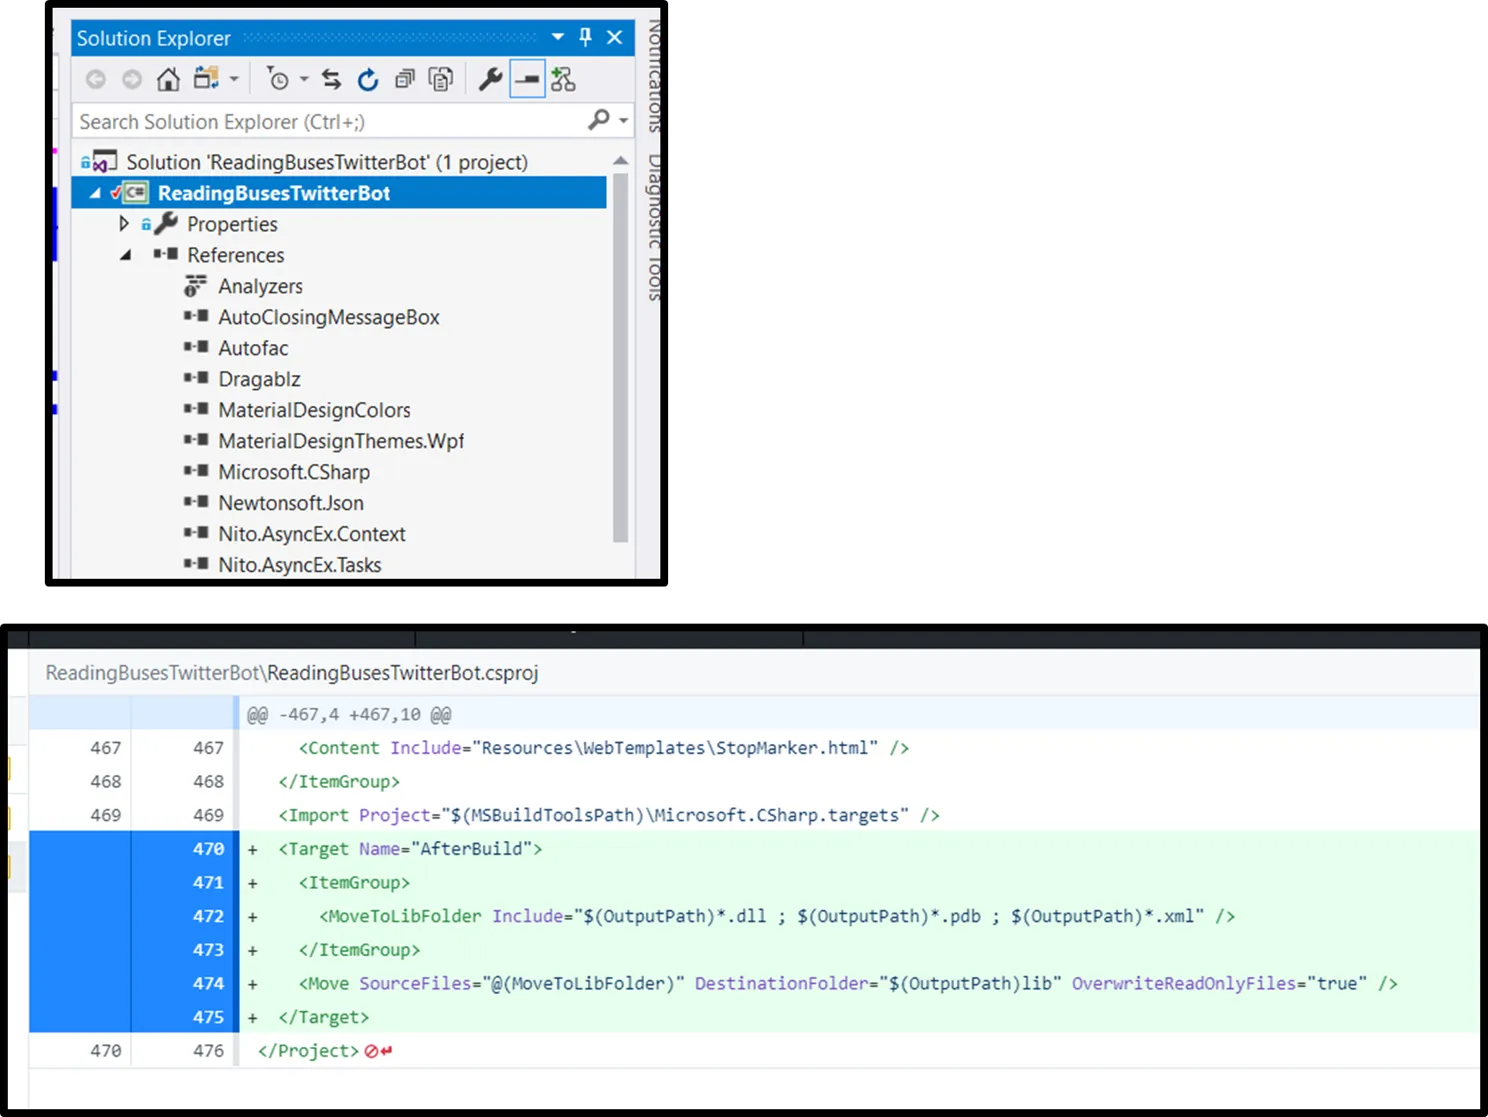Toggle Auto Hide pin for Solution Explorer
Viewport: 1488px width, 1117px height.
tap(586, 38)
